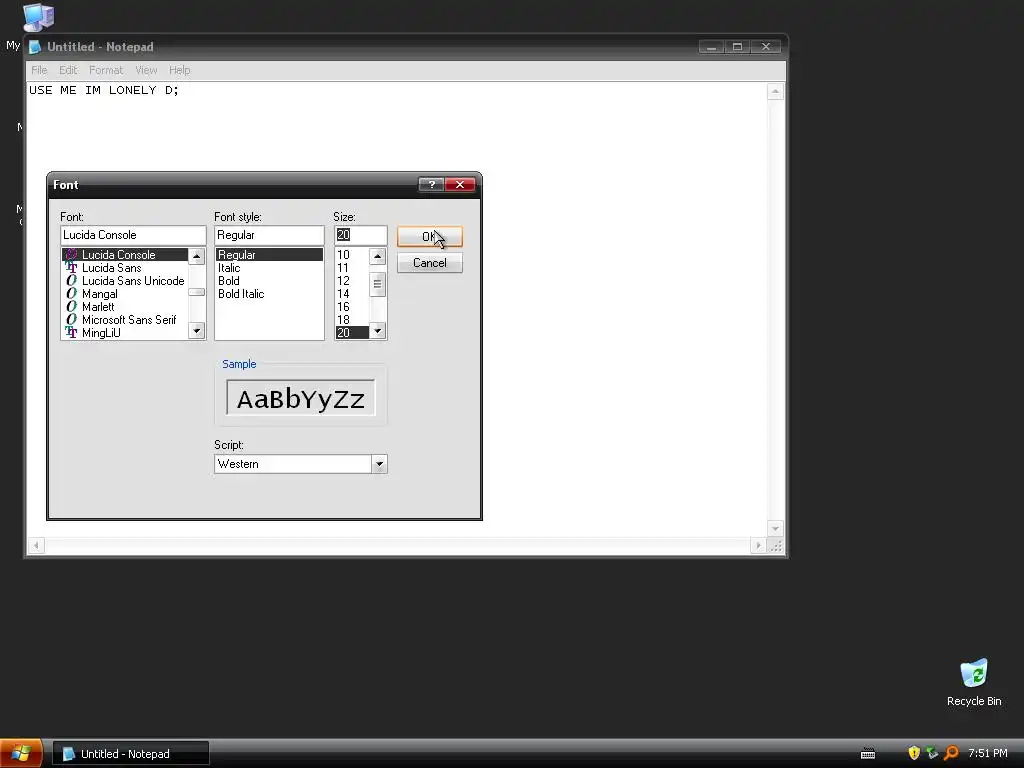Click OK in the Font dialog

point(430,236)
